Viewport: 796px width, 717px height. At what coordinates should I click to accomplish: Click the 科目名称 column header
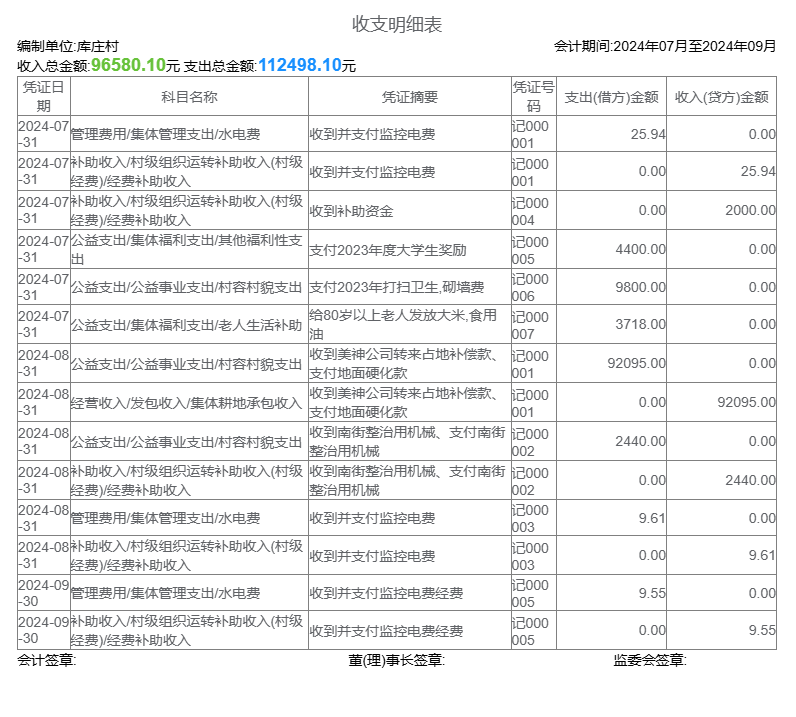coord(189,97)
